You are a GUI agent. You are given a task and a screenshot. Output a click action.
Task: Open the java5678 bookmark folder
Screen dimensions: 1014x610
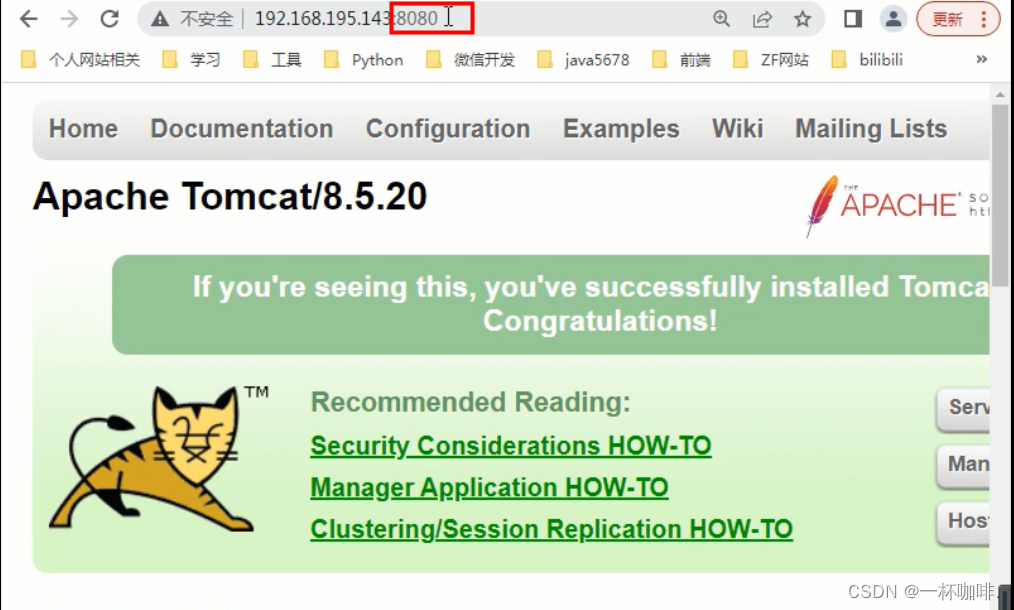[583, 60]
